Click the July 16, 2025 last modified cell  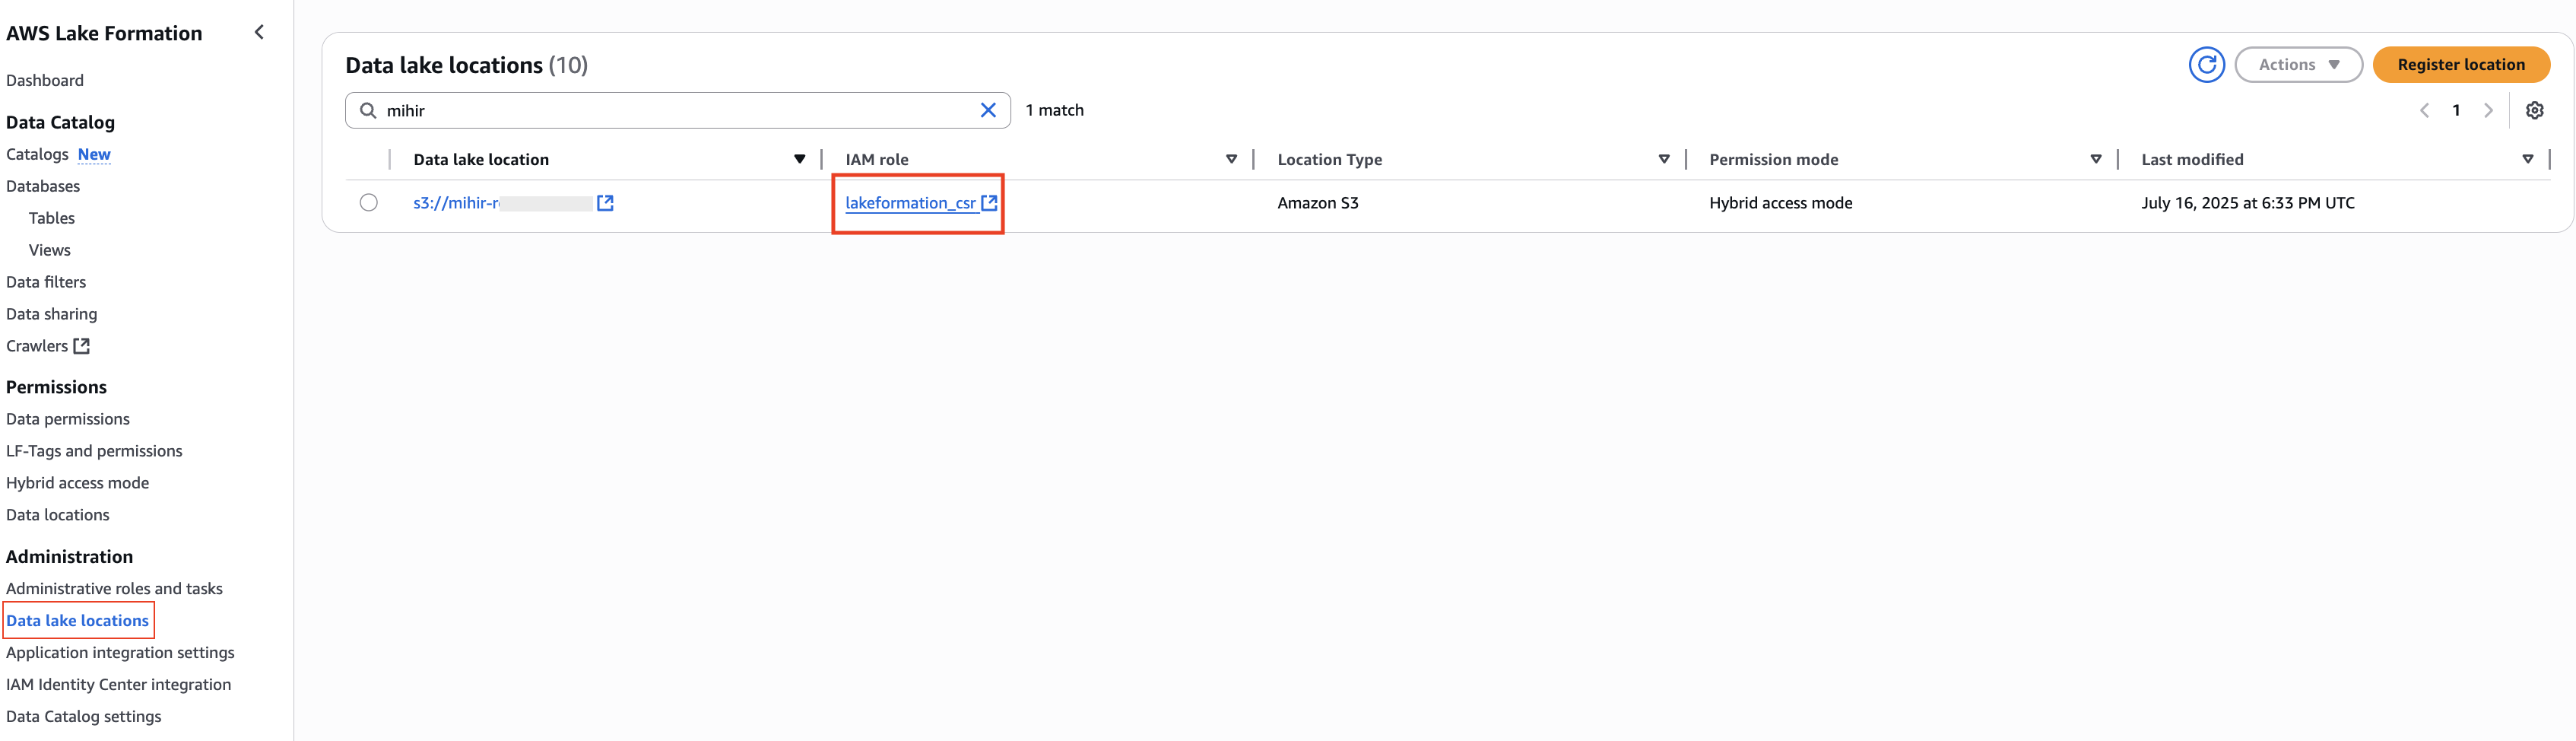2247,203
